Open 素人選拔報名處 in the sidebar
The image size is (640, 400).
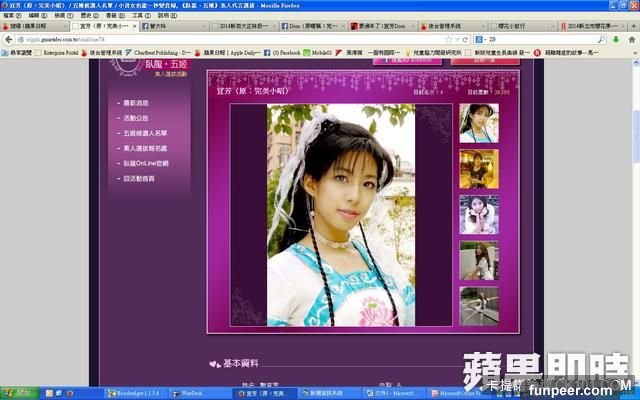[144, 148]
